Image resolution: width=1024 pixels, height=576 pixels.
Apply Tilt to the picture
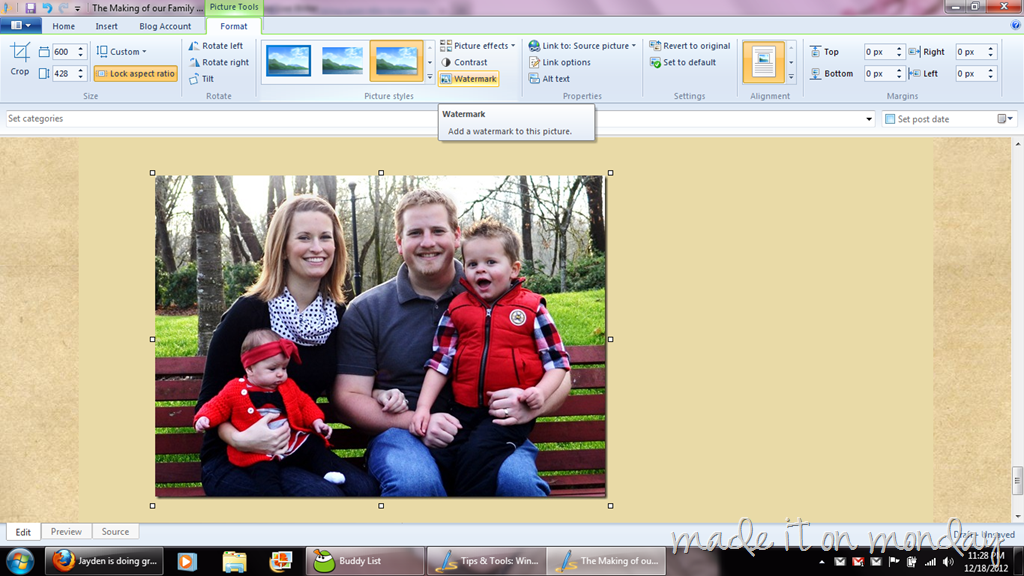pyautogui.click(x=201, y=79)
